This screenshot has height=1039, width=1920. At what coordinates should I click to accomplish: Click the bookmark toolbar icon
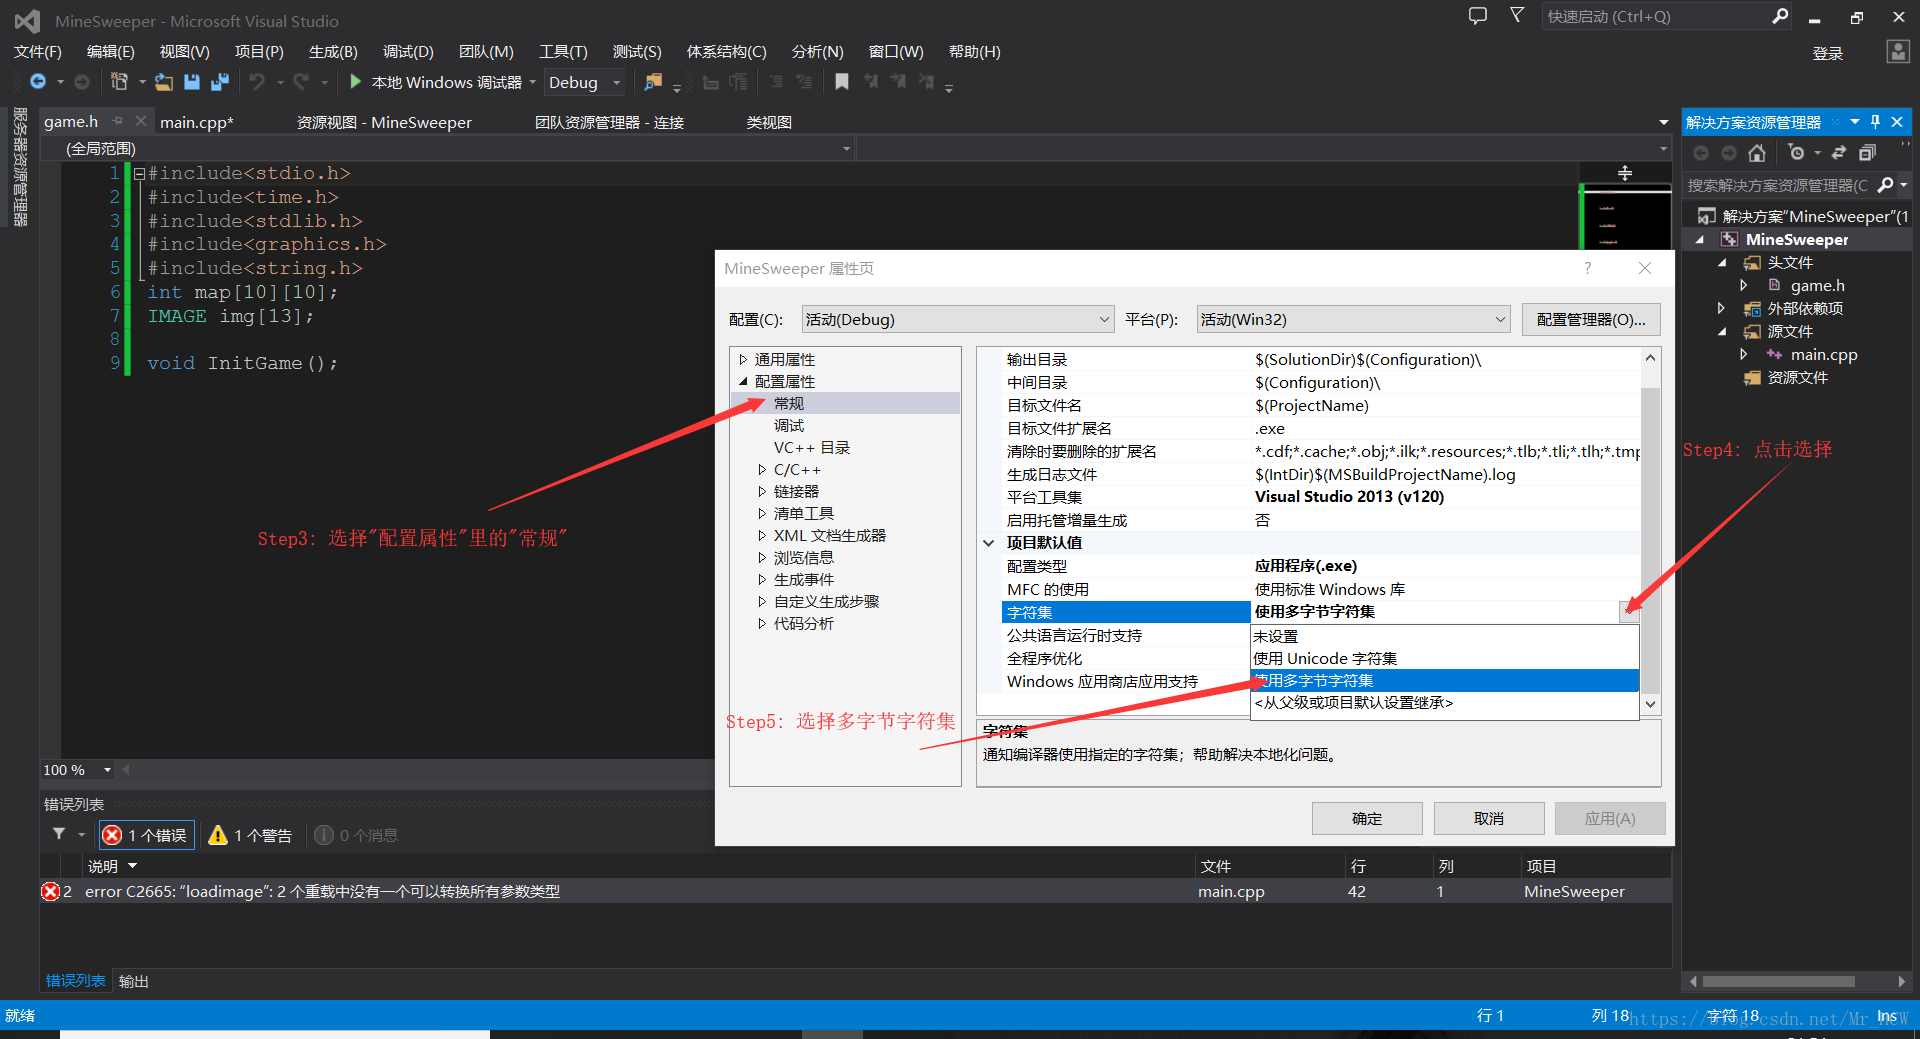[842, 82]
